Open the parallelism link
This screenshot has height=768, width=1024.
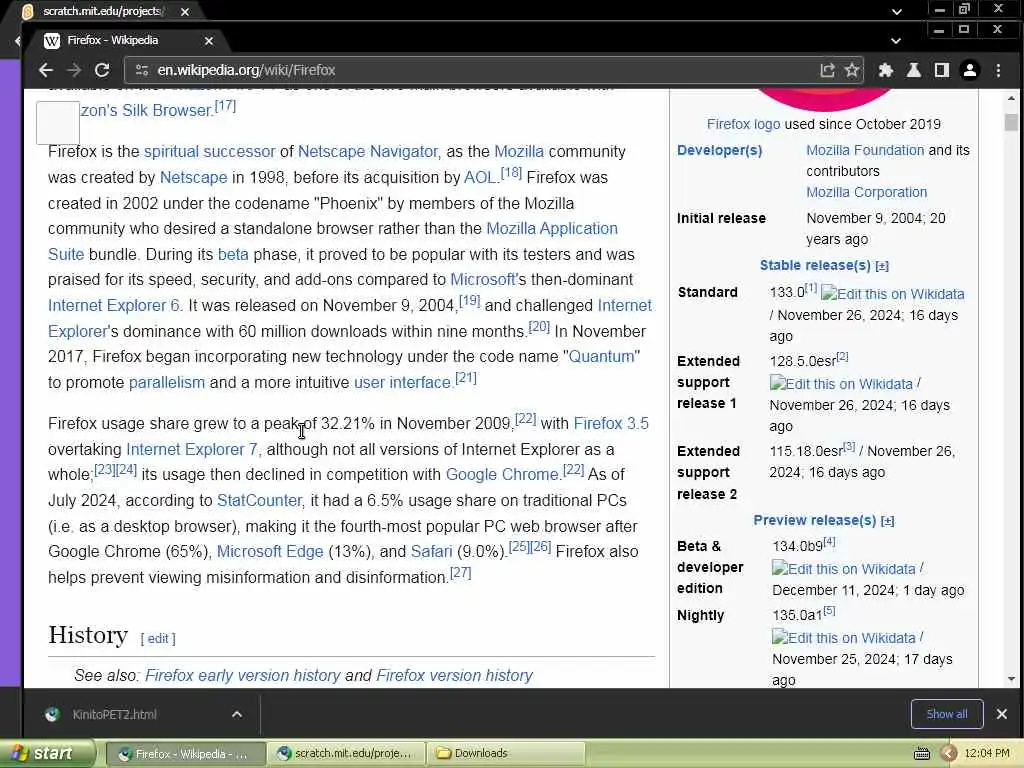click(167, 383)
